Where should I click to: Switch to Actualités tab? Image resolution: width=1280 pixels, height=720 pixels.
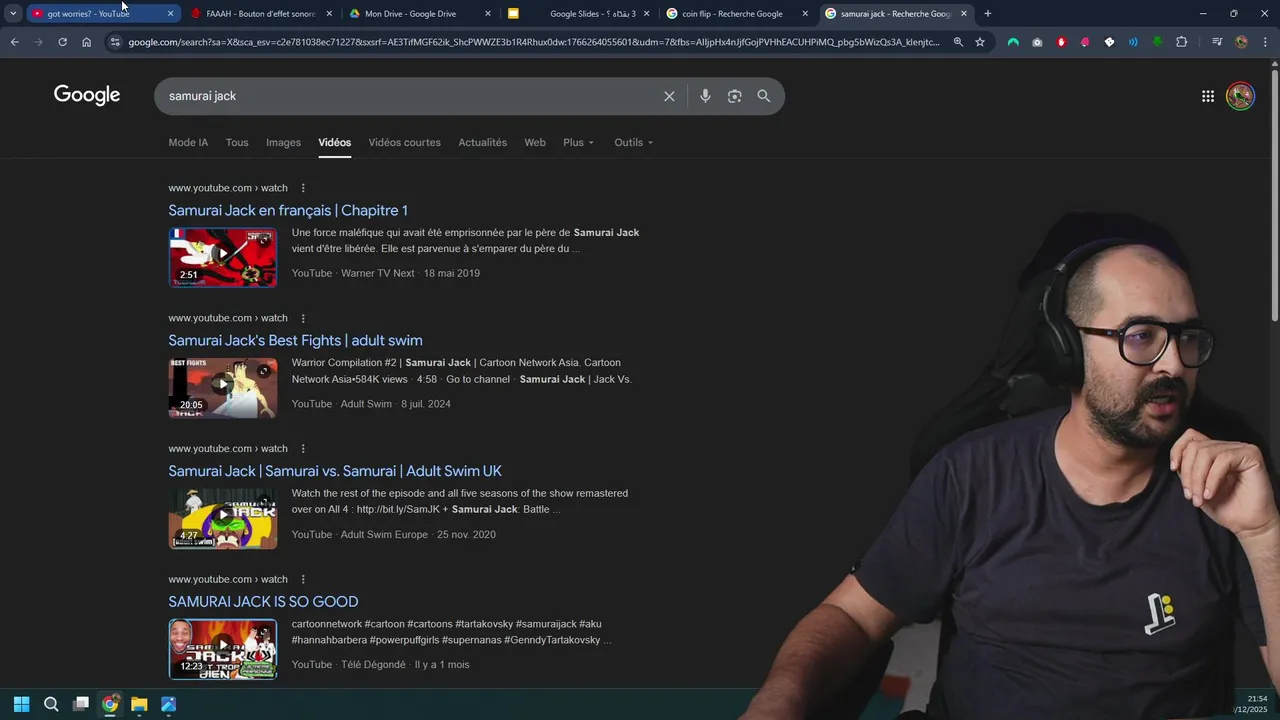click(482, 142)
